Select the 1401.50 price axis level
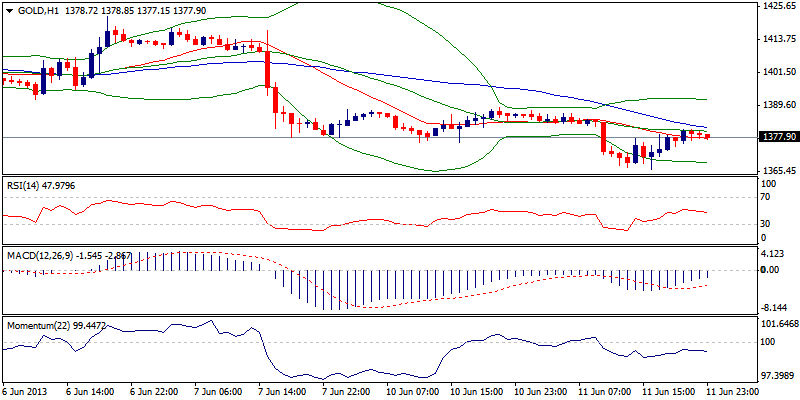The width and height of the screenshot is (800, 400). point(777,72)
